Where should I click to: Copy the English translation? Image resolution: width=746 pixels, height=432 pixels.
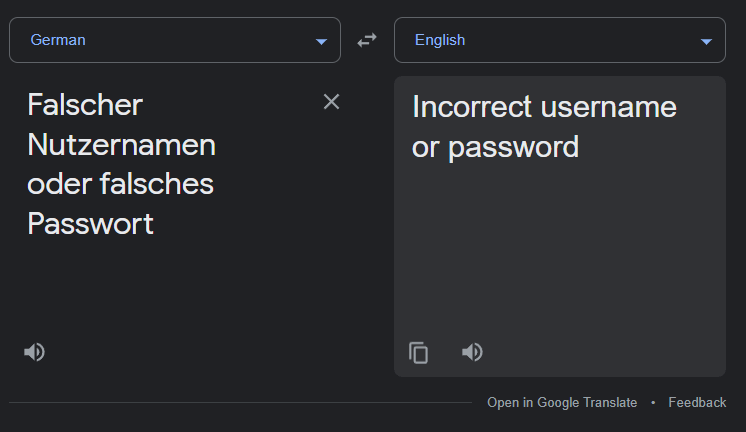(x=419, y=352)
